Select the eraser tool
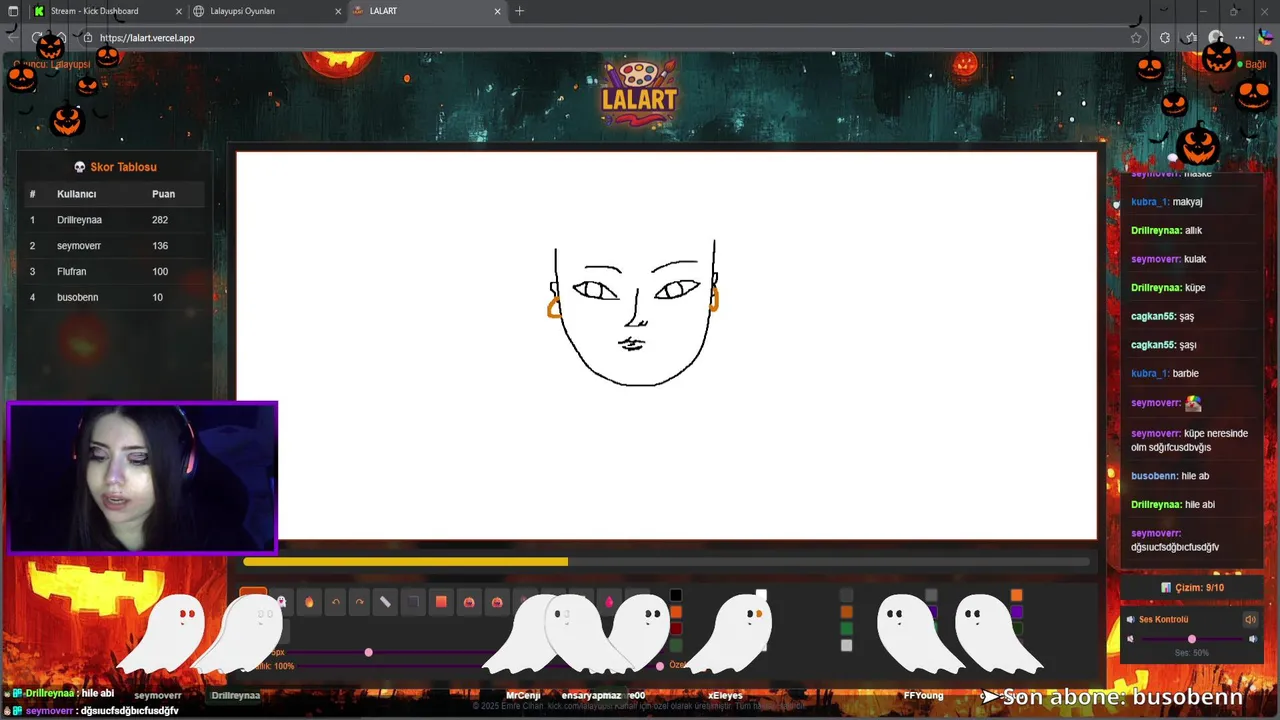This screenshot has width=1280, height=720. click(385, 602)
